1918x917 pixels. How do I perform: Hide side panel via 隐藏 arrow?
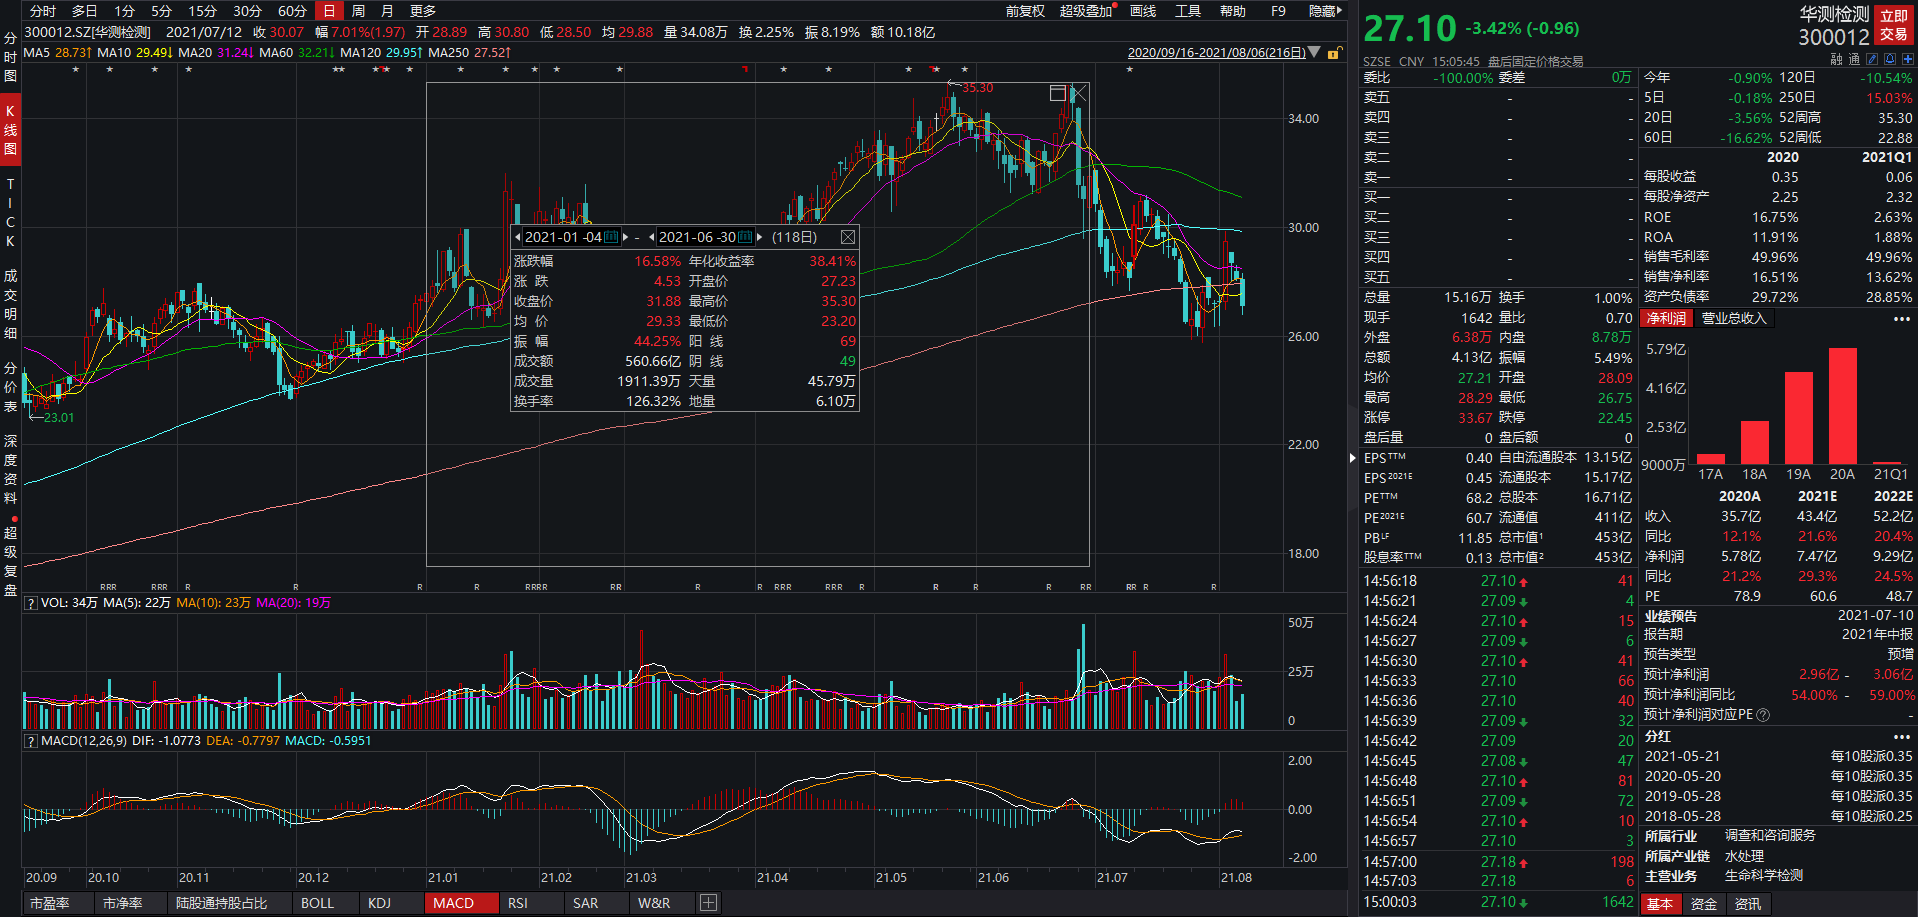point(1326,11)
